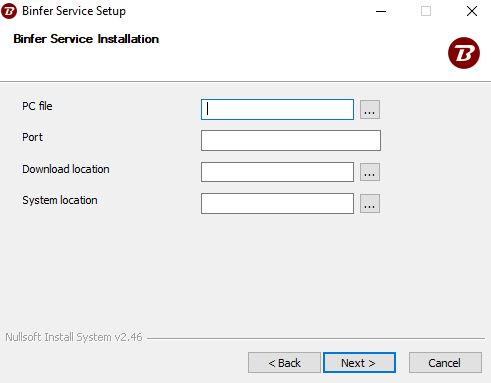Click into the Port input field
The height and width of the screenshot is (383, 491).
click(291, 141)
